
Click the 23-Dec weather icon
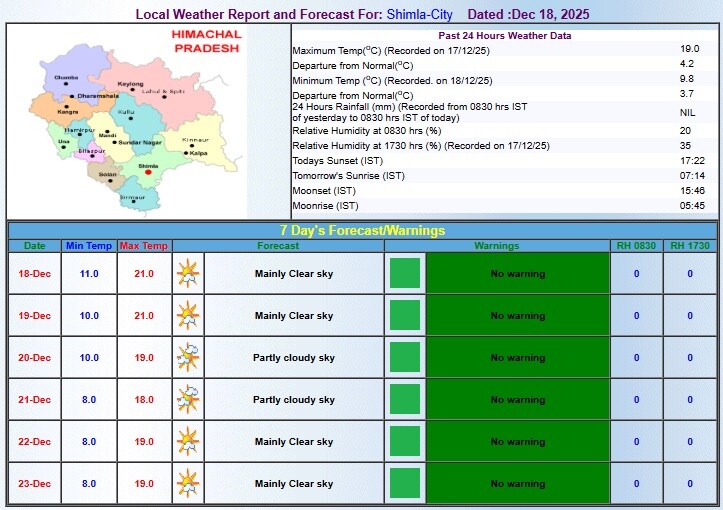(187, 483)
